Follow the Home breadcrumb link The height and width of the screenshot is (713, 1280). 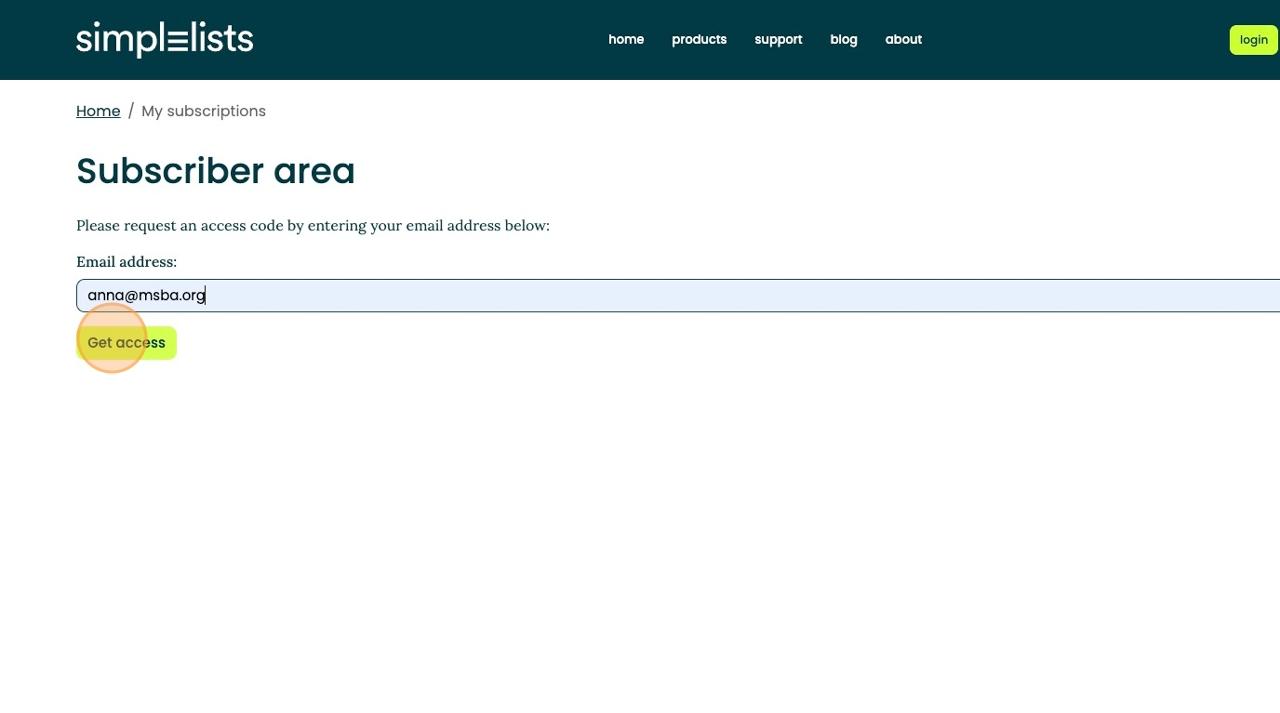pos(98,111)
